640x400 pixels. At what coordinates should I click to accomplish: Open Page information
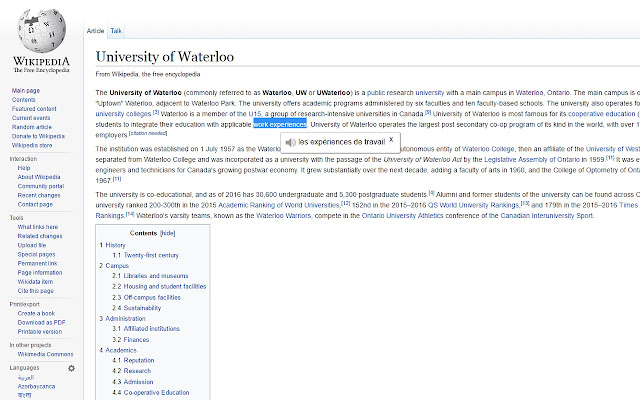40,273
